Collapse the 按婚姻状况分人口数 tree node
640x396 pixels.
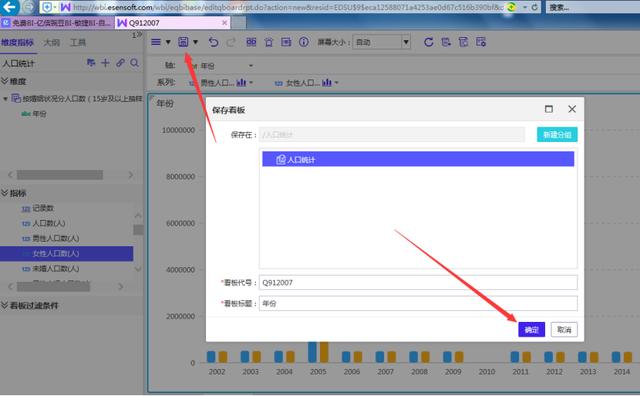5,99
